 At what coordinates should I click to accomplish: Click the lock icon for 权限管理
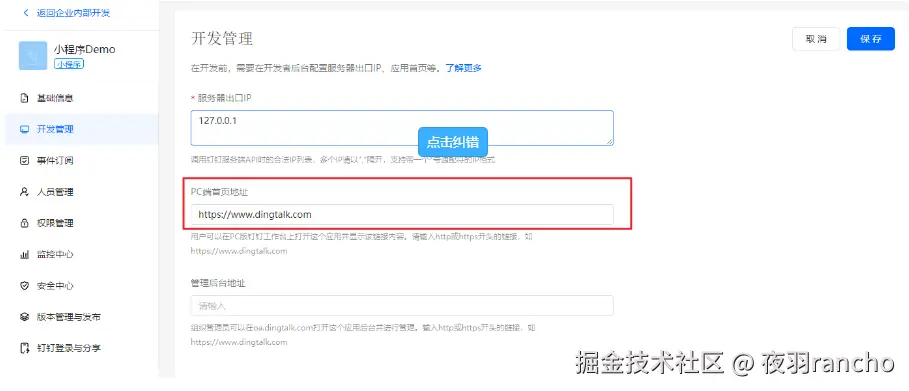[24, 223]
